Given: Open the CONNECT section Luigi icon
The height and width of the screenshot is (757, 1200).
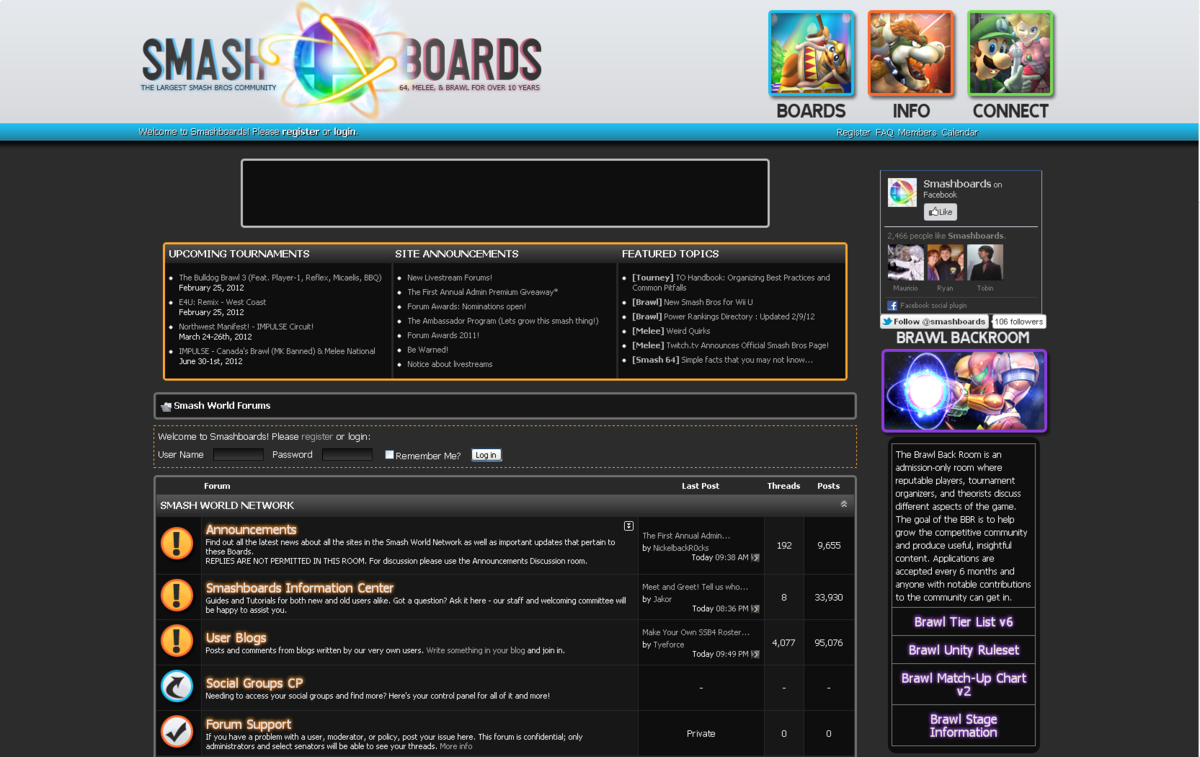Looking at the screenshot, I should pyautogui.click(x=1009, y=54).
